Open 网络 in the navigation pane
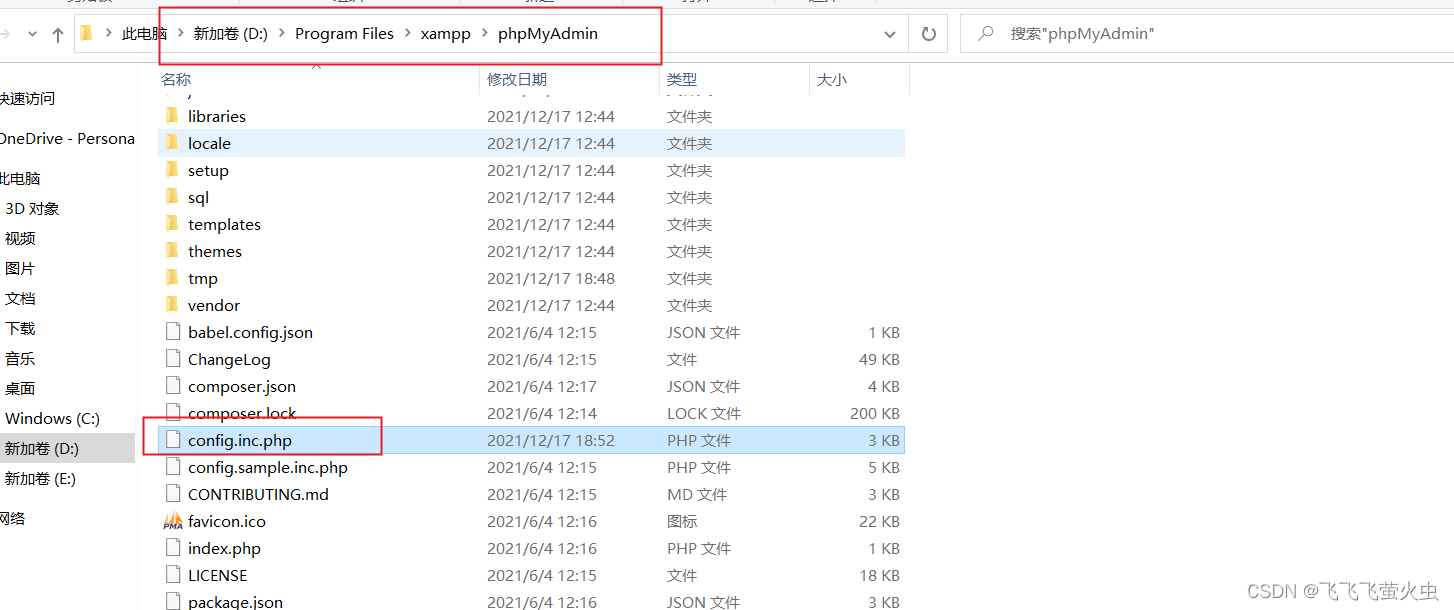The image size is (1454, 610). (x=13, y=519)
